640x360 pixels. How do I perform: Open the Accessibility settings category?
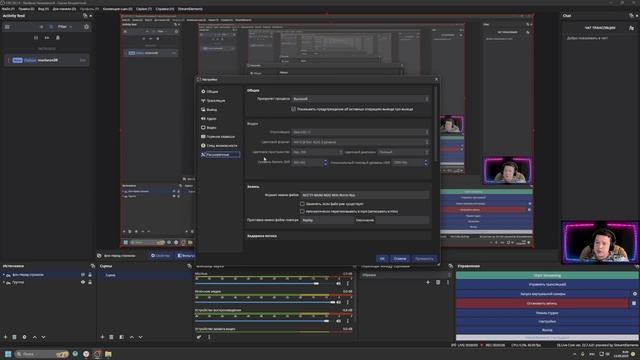[x=220, y=145]
